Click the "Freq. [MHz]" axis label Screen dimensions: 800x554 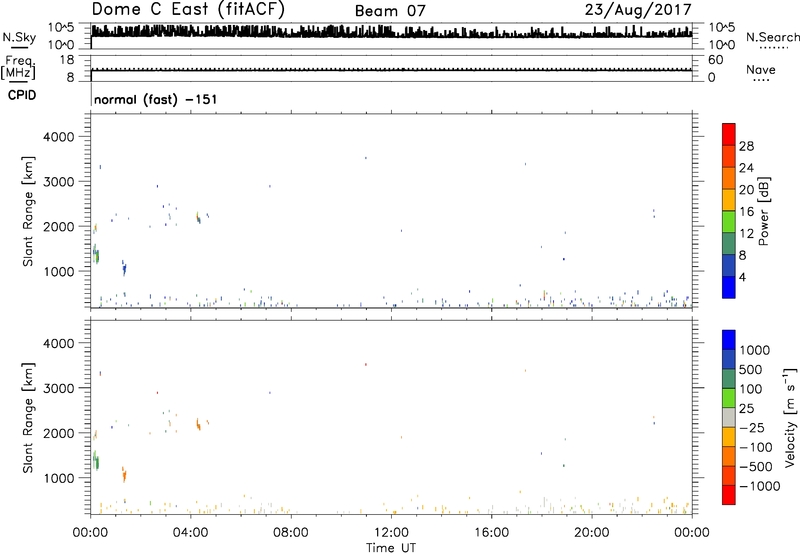pos(19,68)
